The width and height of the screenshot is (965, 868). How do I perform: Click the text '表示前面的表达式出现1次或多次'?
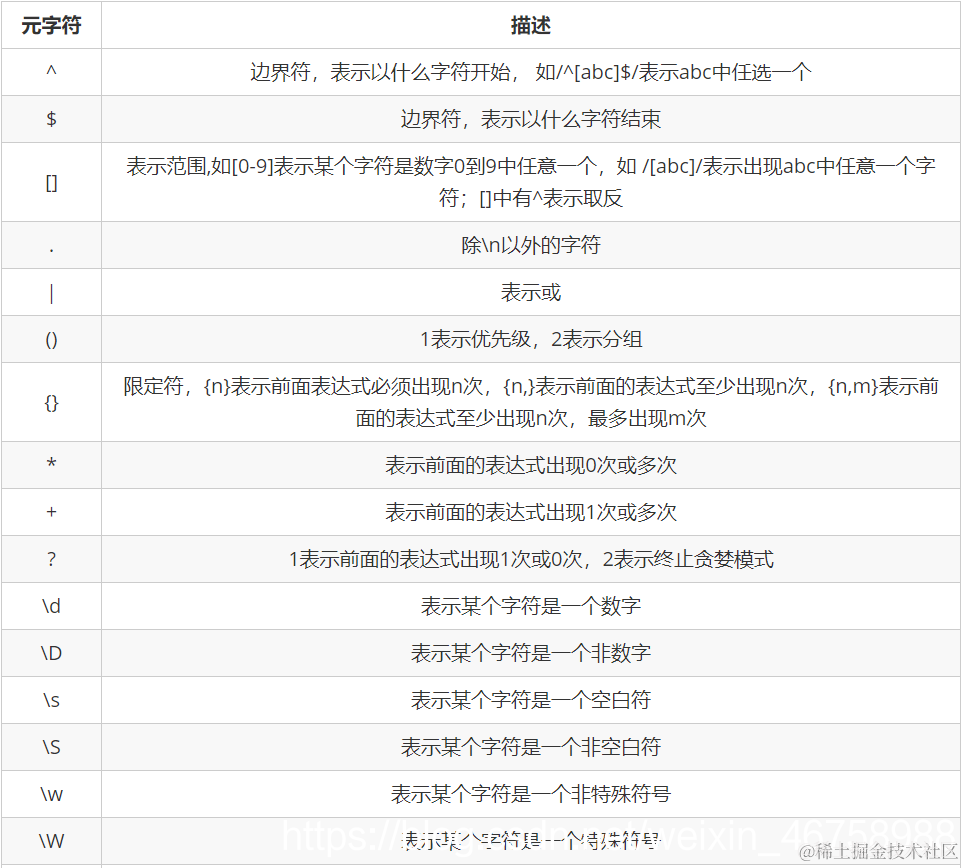pyautogui.click(x=531, y=512)
